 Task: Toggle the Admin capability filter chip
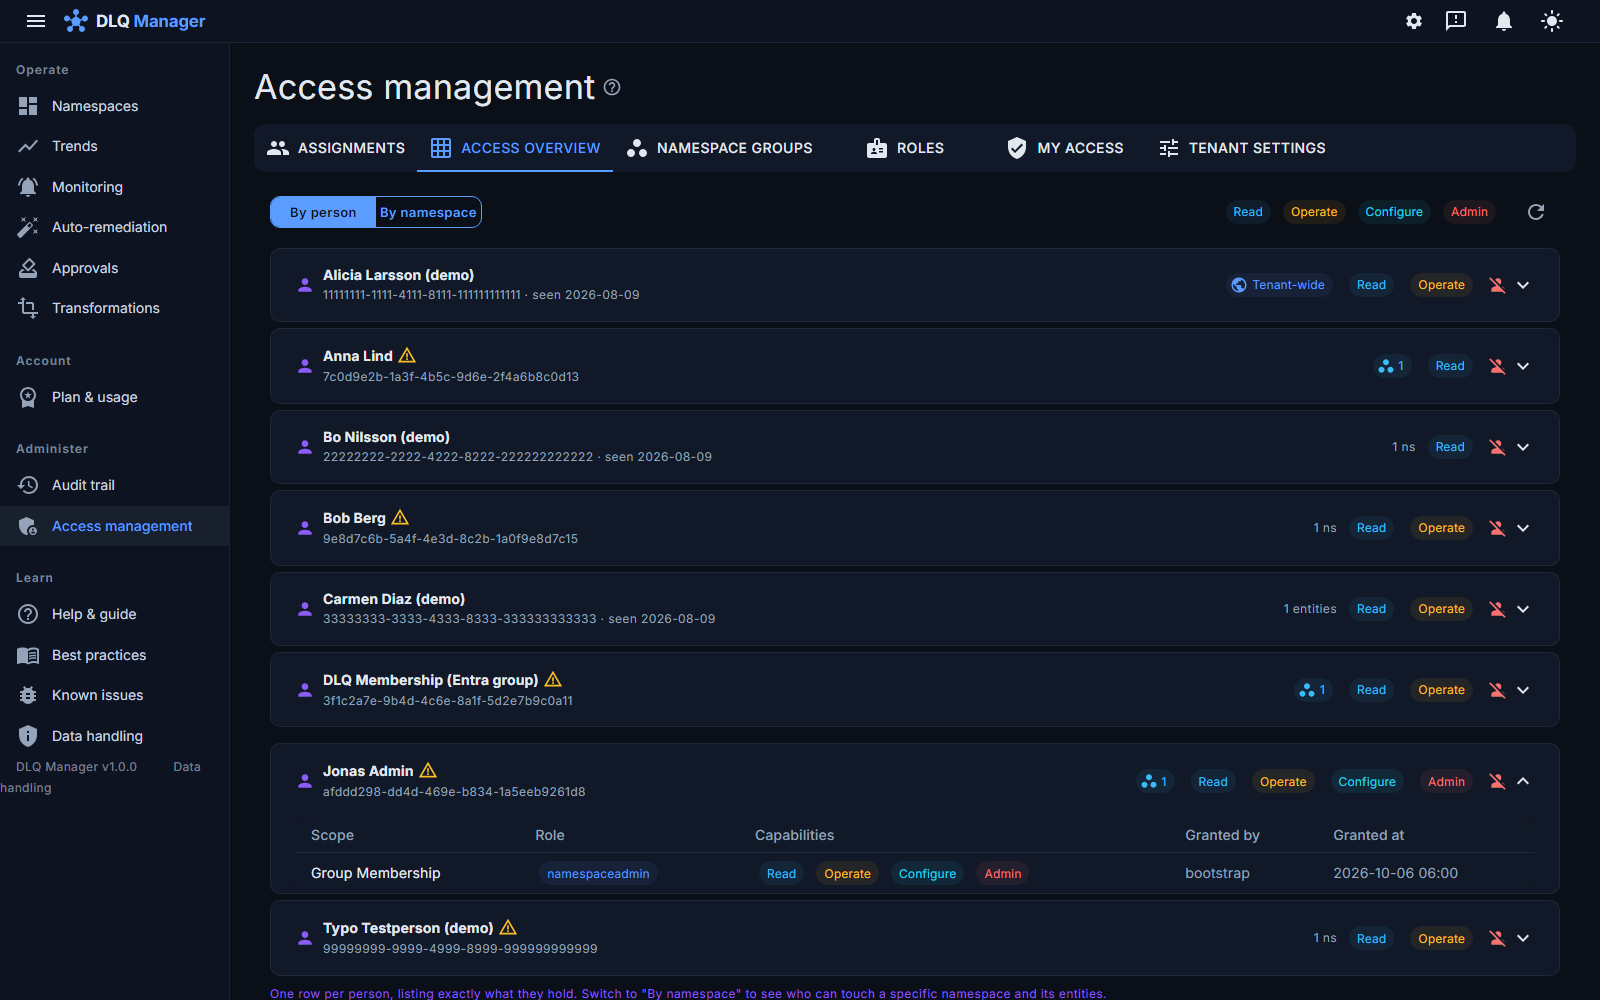coord(1469,212)
